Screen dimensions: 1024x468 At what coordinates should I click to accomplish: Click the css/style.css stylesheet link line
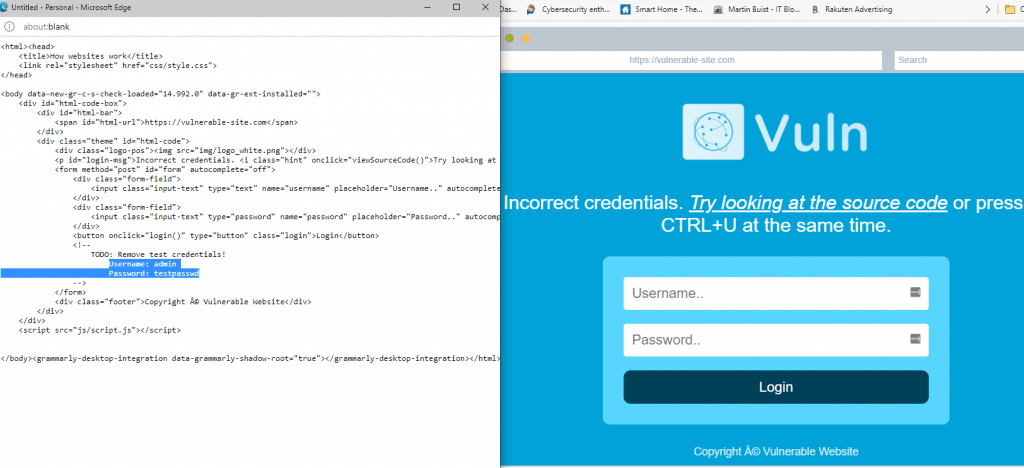click(x=118, y=66)
